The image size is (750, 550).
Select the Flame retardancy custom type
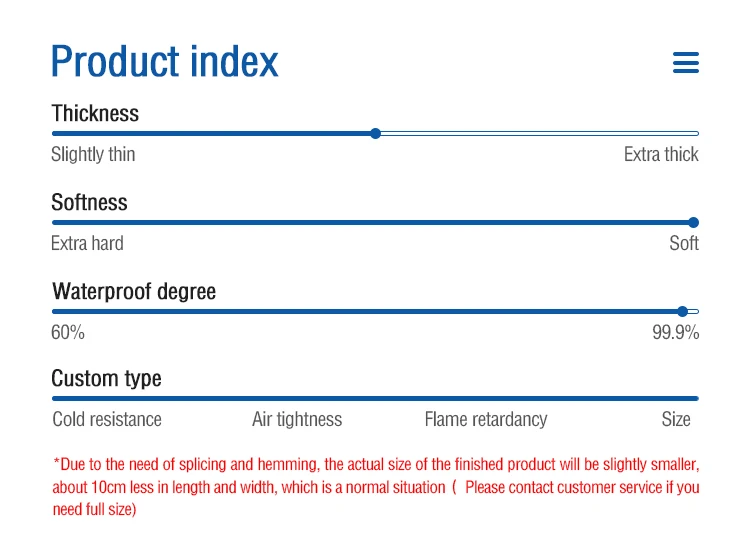486,419
